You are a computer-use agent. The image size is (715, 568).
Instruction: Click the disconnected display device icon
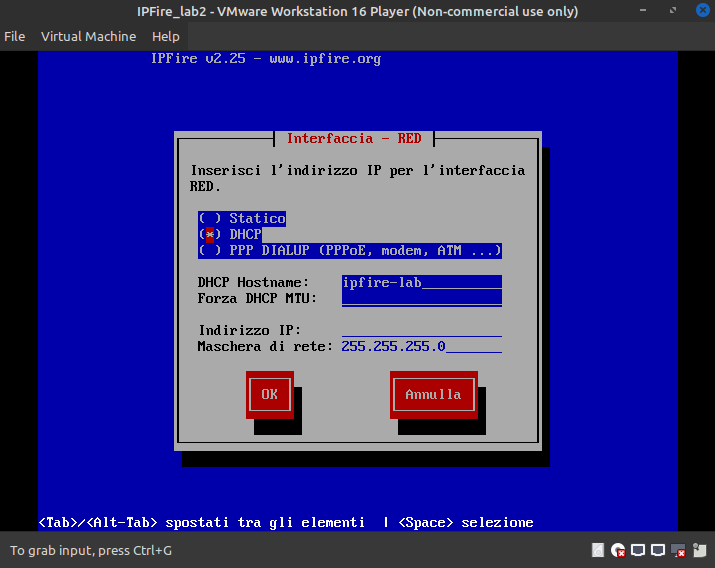pos(678,550)
